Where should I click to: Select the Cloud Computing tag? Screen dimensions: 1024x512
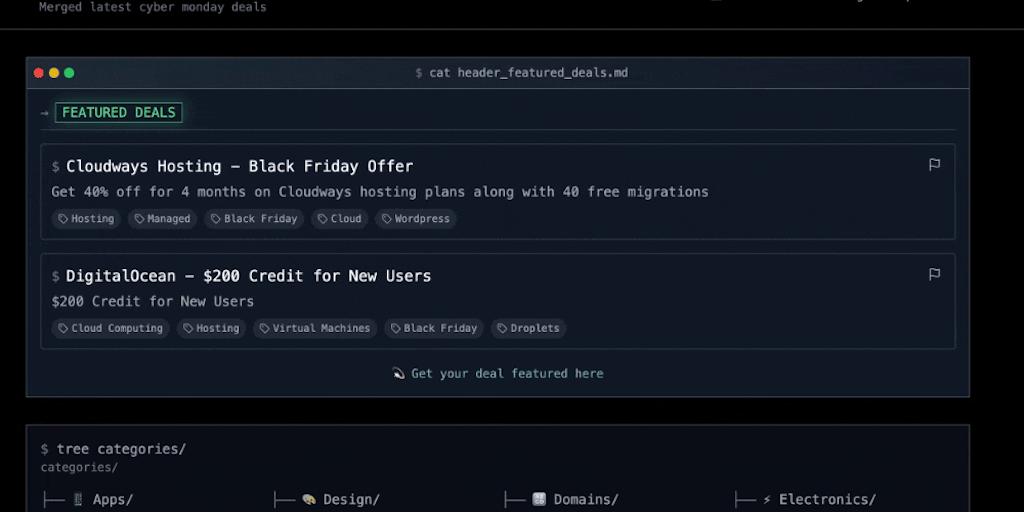click(x=110, y=328)
